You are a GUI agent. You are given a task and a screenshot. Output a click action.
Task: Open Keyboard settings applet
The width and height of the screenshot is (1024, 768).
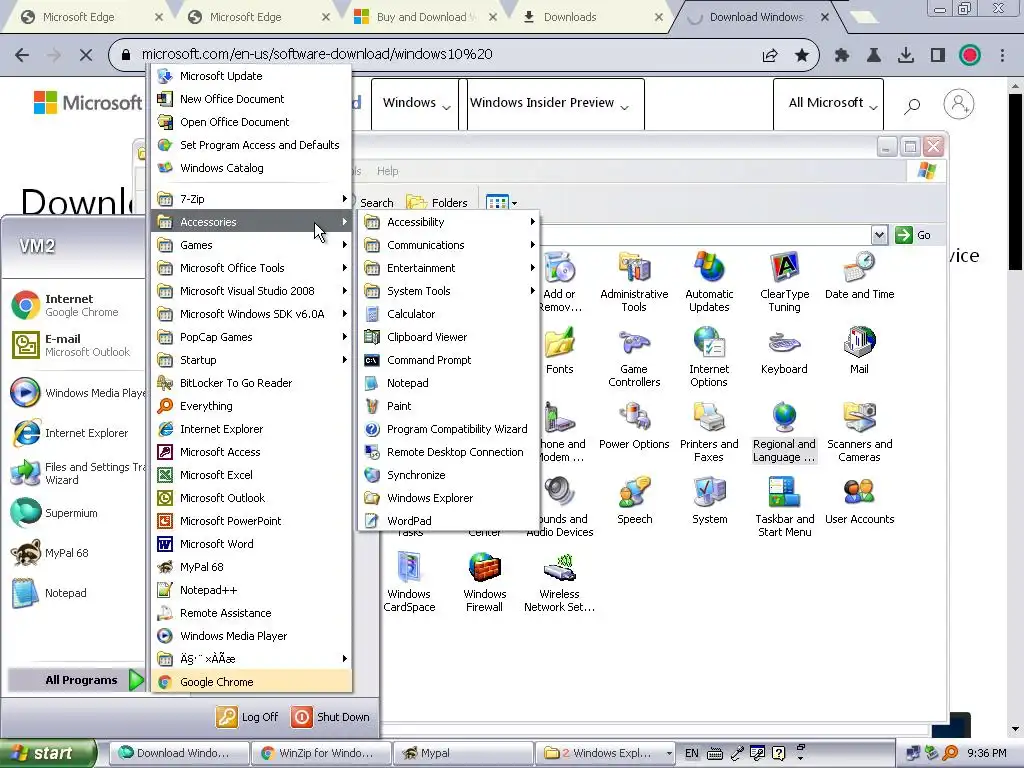point(784,351)
